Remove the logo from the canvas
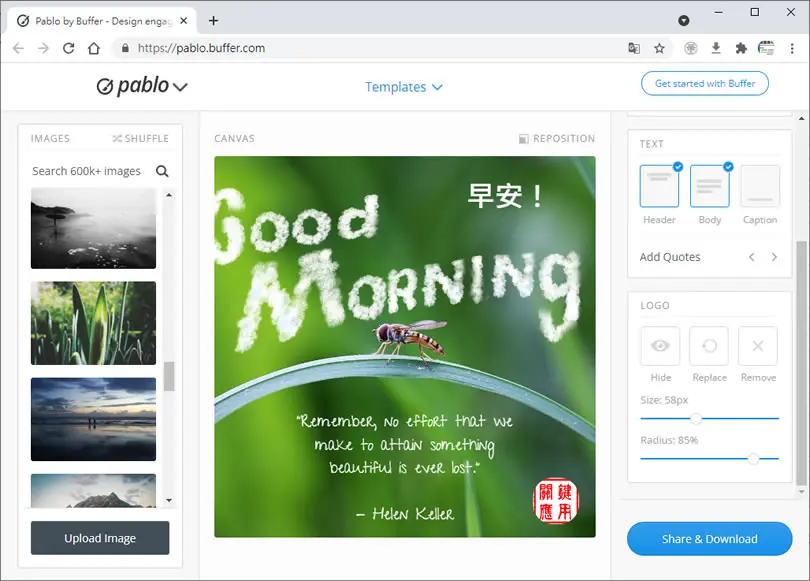This screenshot has width=810, height=581. (758, 346)
